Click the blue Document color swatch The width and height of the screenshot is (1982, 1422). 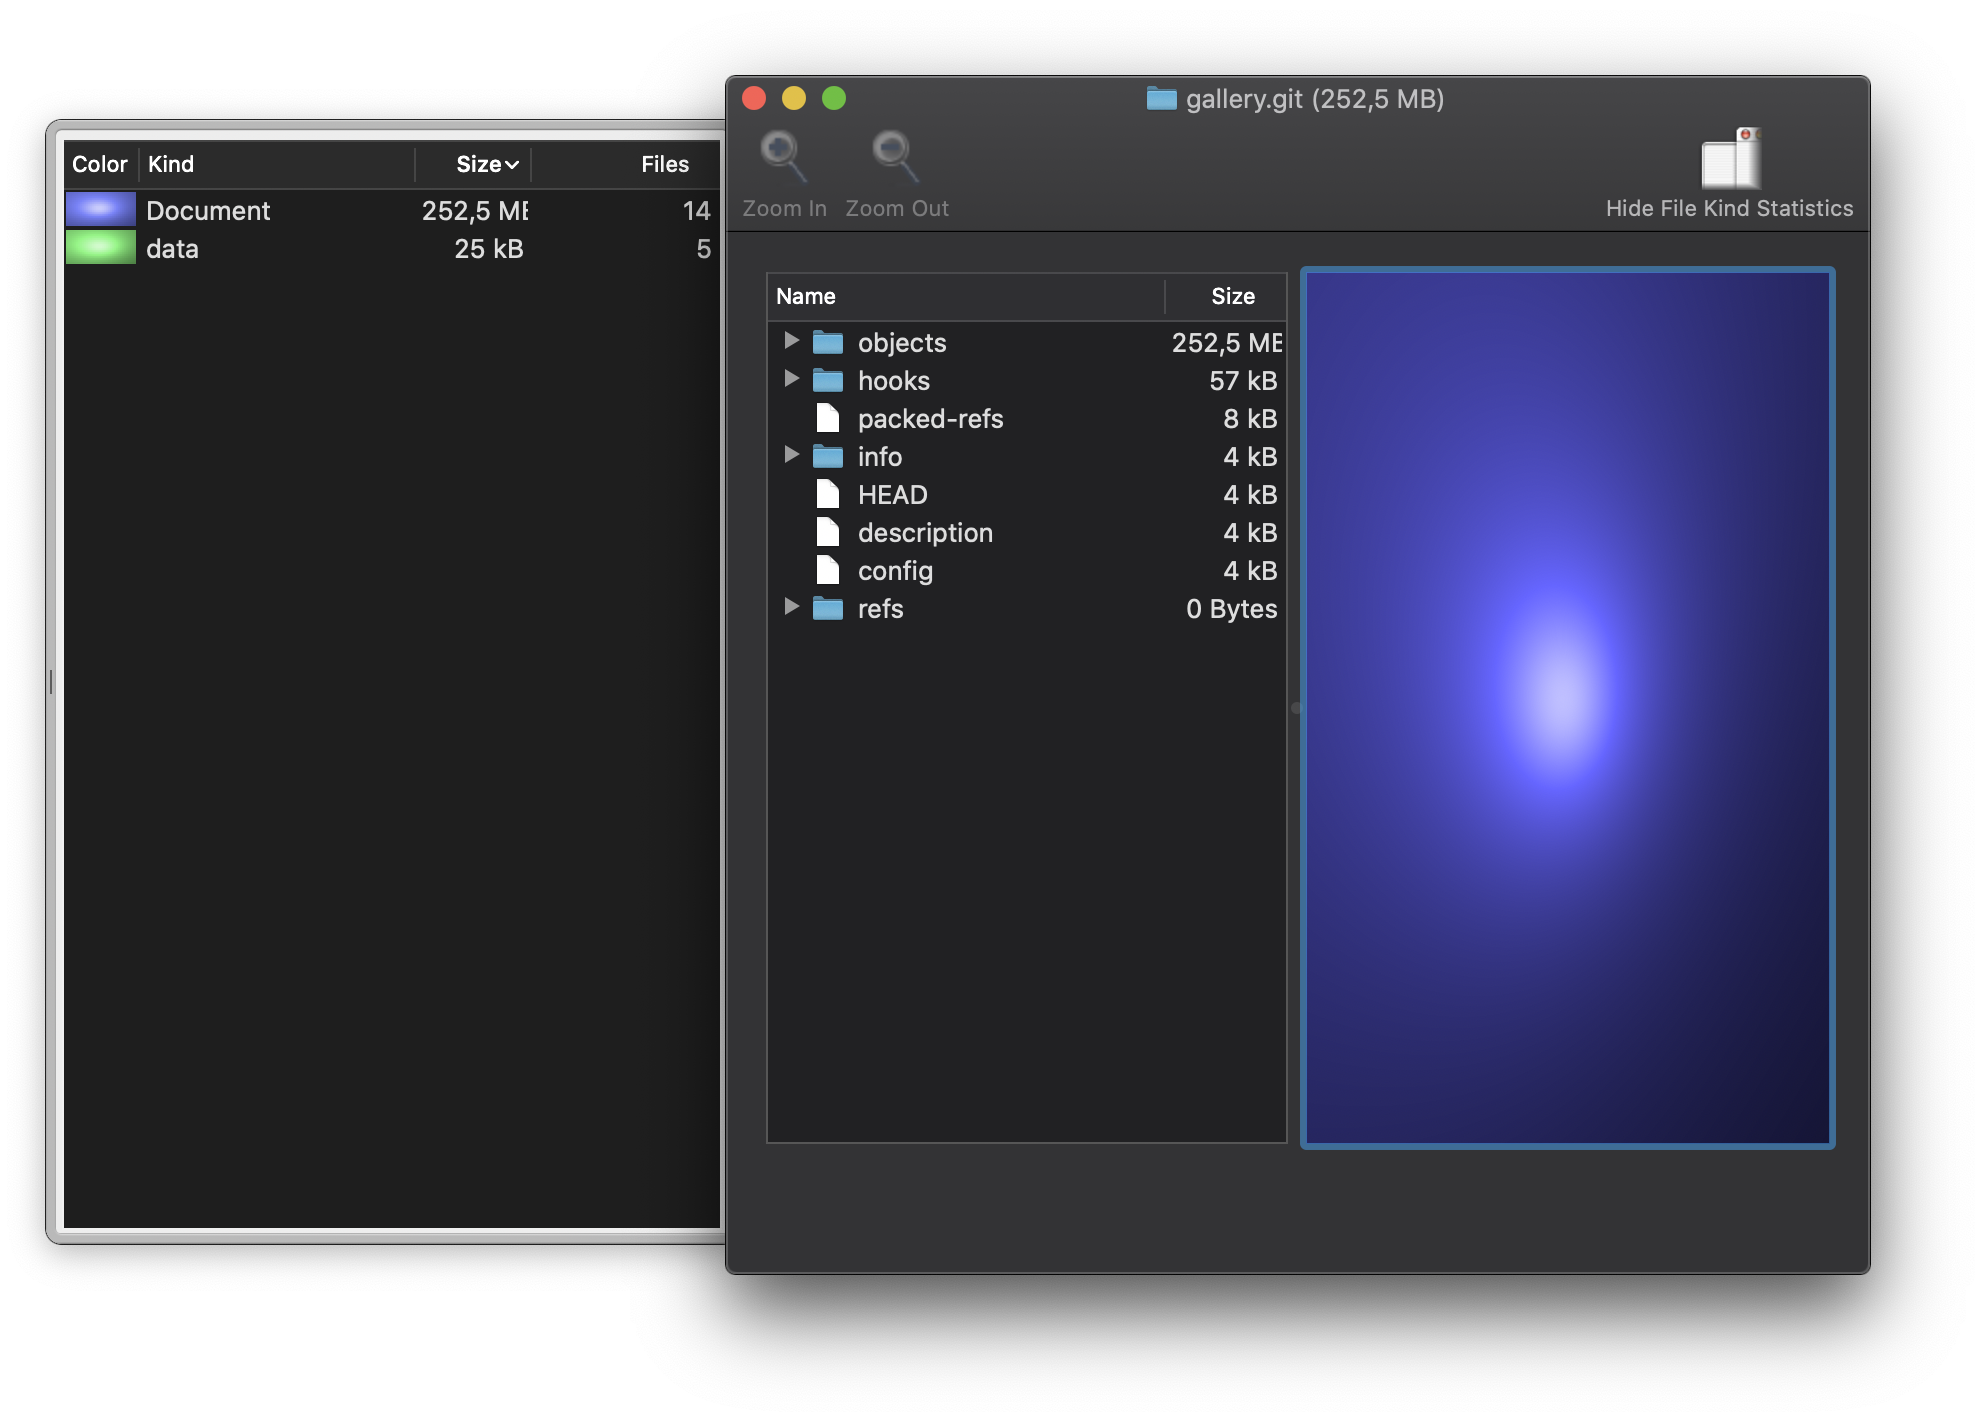coord(100,209)
